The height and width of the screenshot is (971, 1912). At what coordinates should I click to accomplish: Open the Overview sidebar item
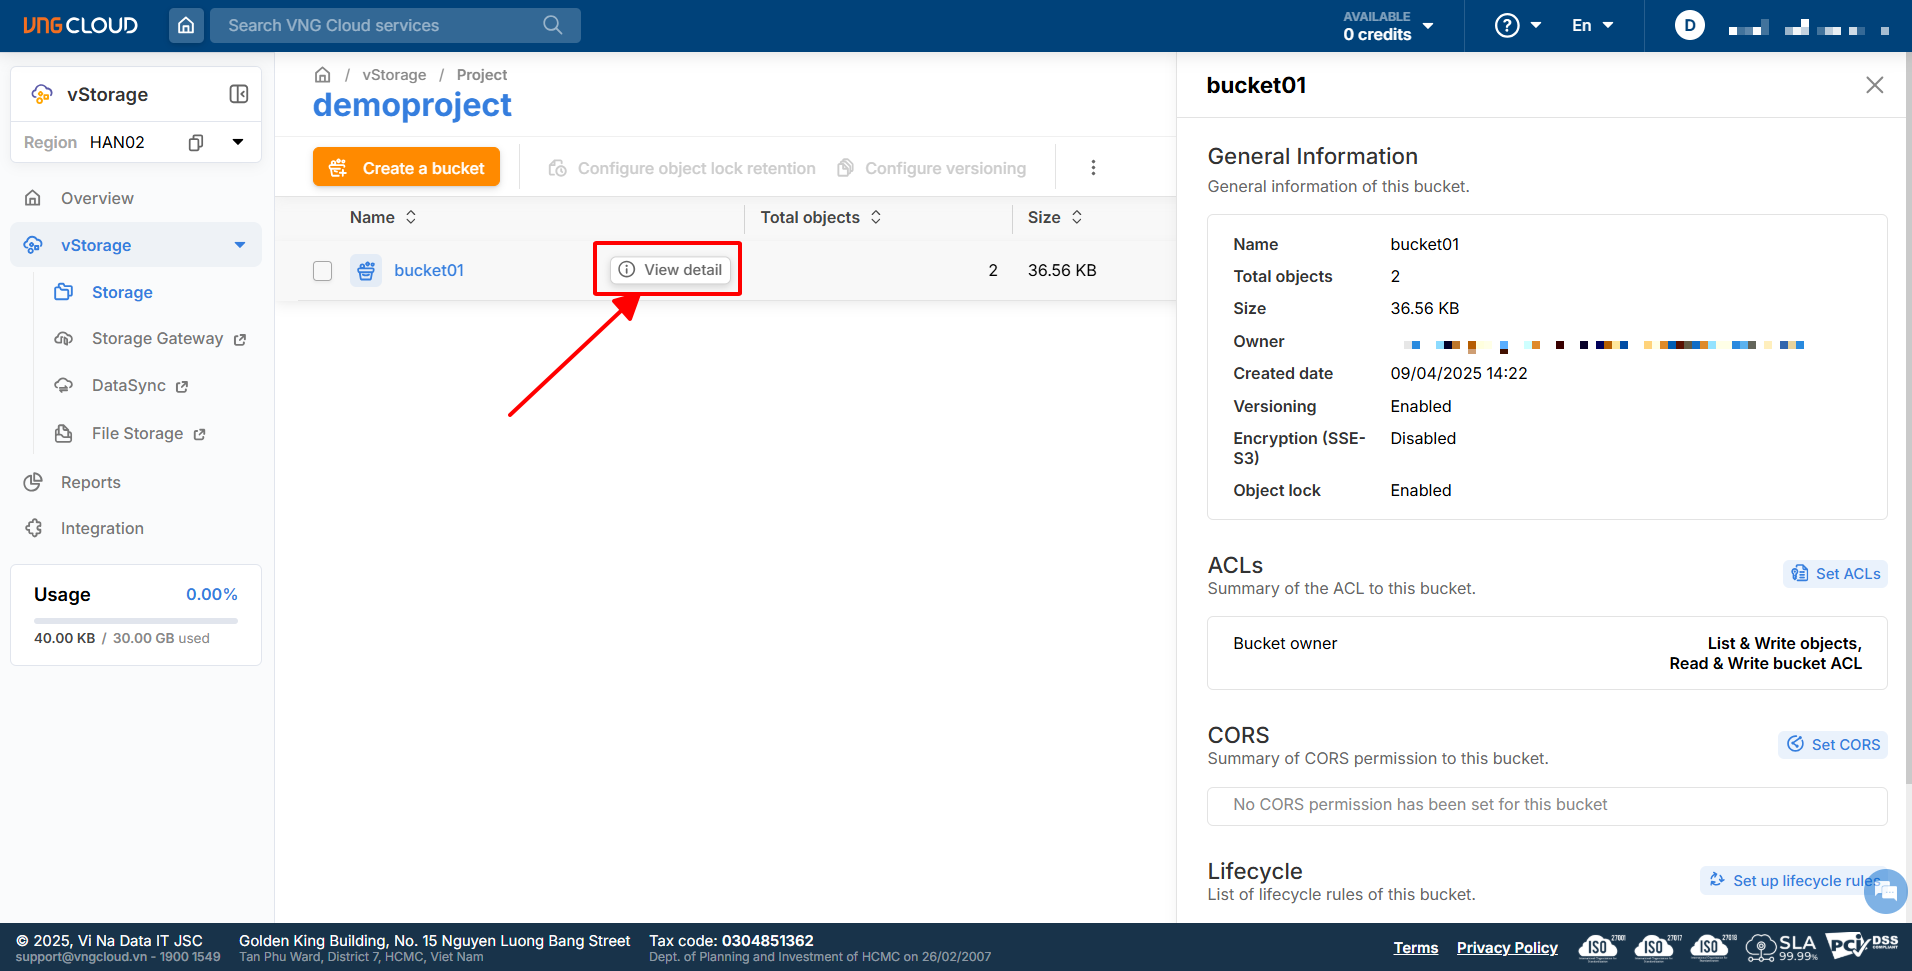[x=97, y=198]
